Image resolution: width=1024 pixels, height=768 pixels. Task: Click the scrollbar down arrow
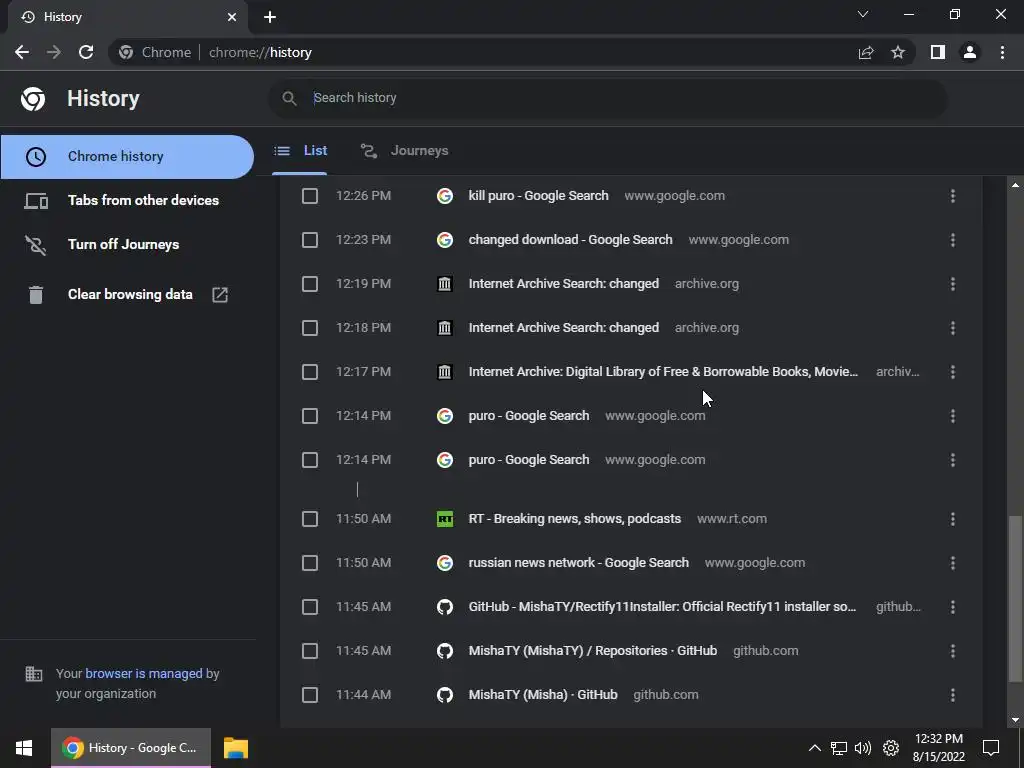click(1015, 720)
